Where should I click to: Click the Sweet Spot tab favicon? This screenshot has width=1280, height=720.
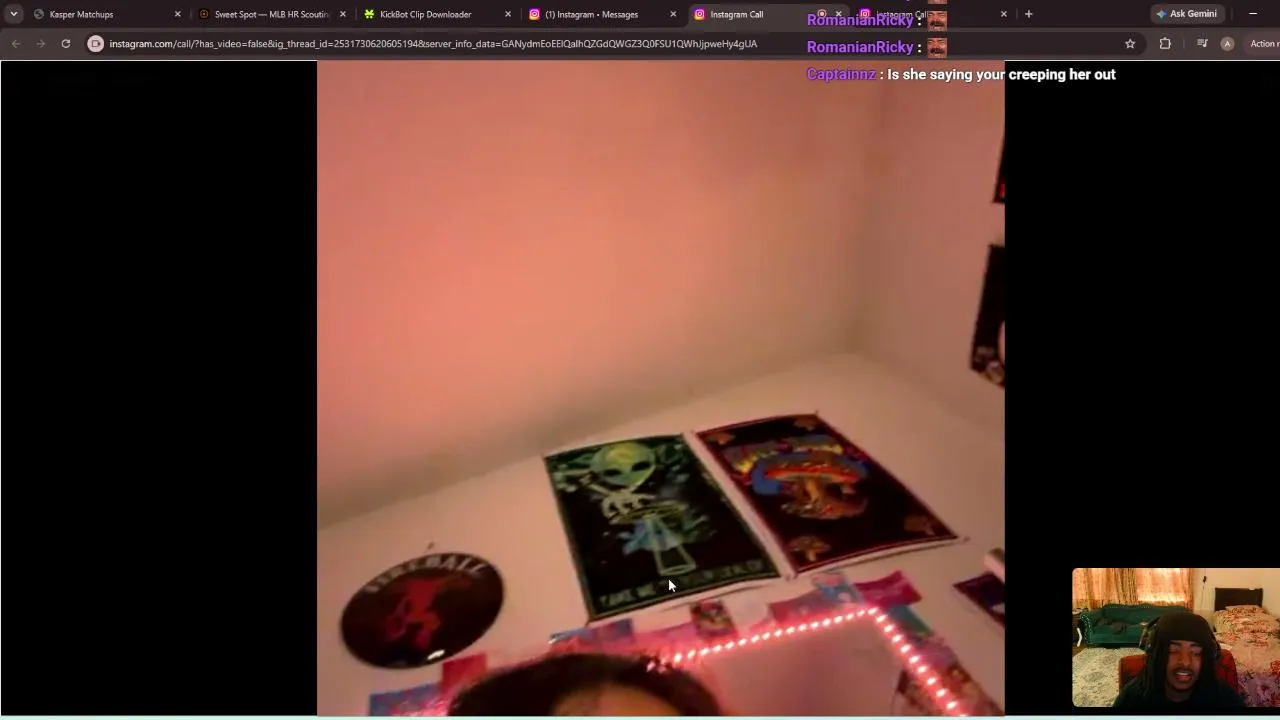(x=204, y=14)
